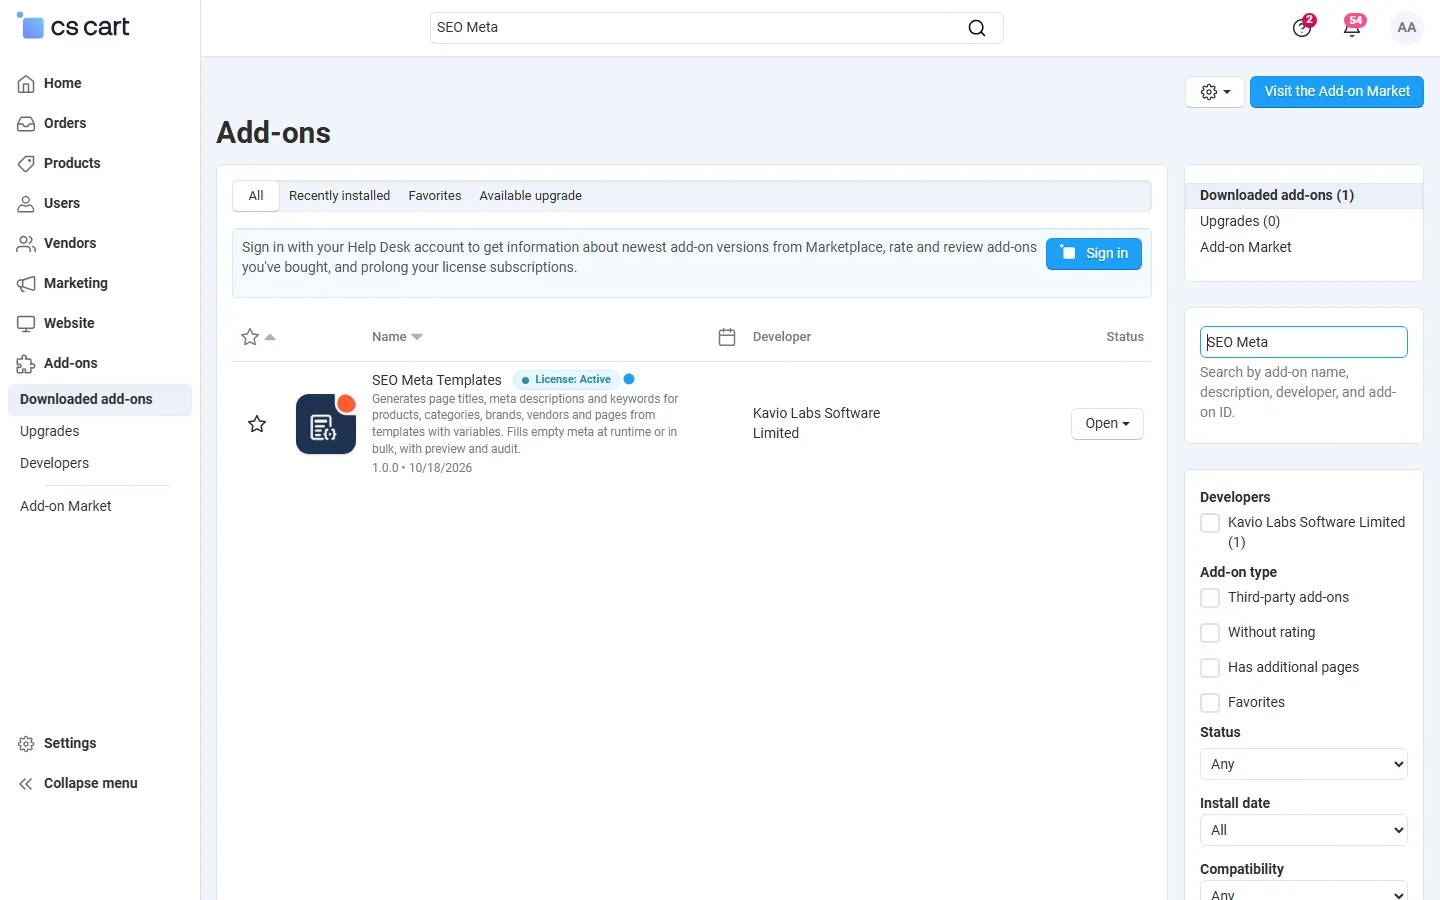This screenshot has width=1440, height=900.
Task: Click the Marketing megaphone icon in sidebar
Action: (x=26, y=284)
